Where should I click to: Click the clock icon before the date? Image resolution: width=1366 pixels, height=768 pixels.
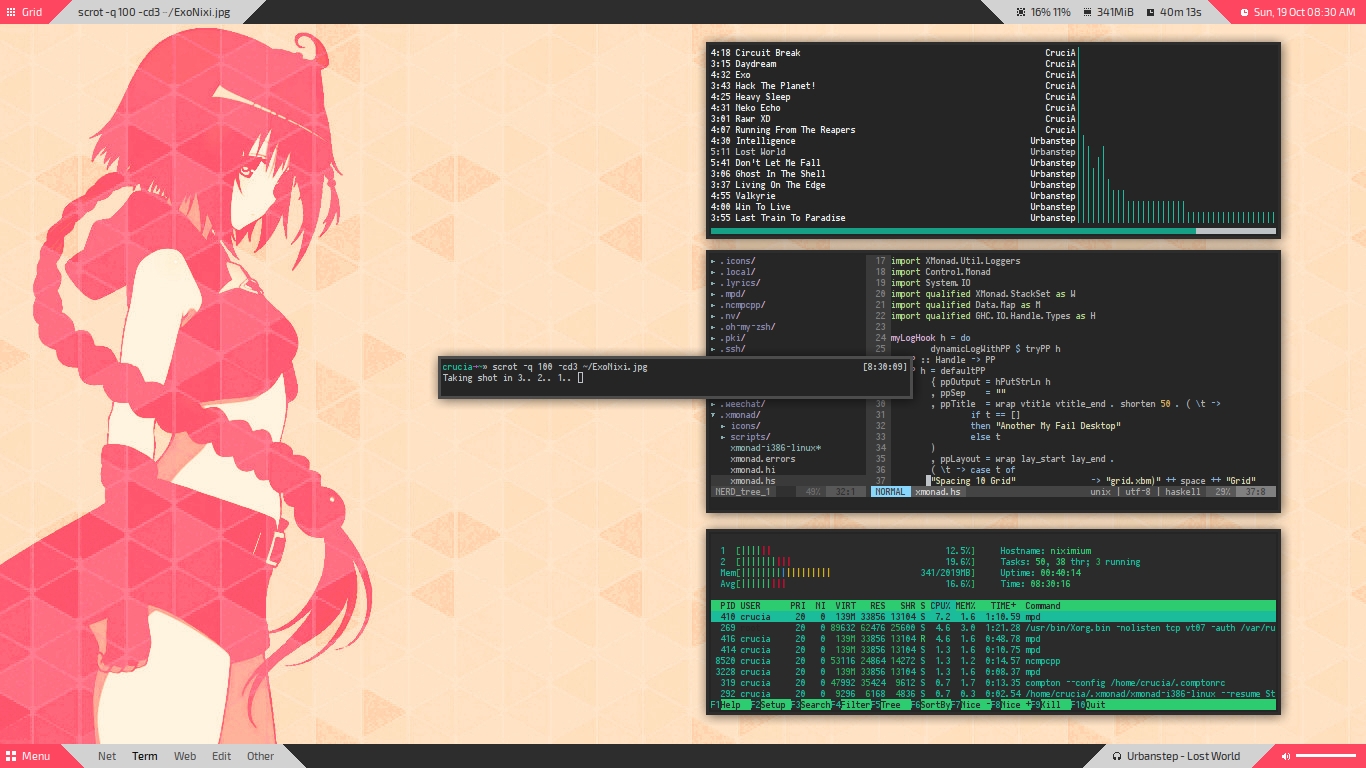point(1245,12)
